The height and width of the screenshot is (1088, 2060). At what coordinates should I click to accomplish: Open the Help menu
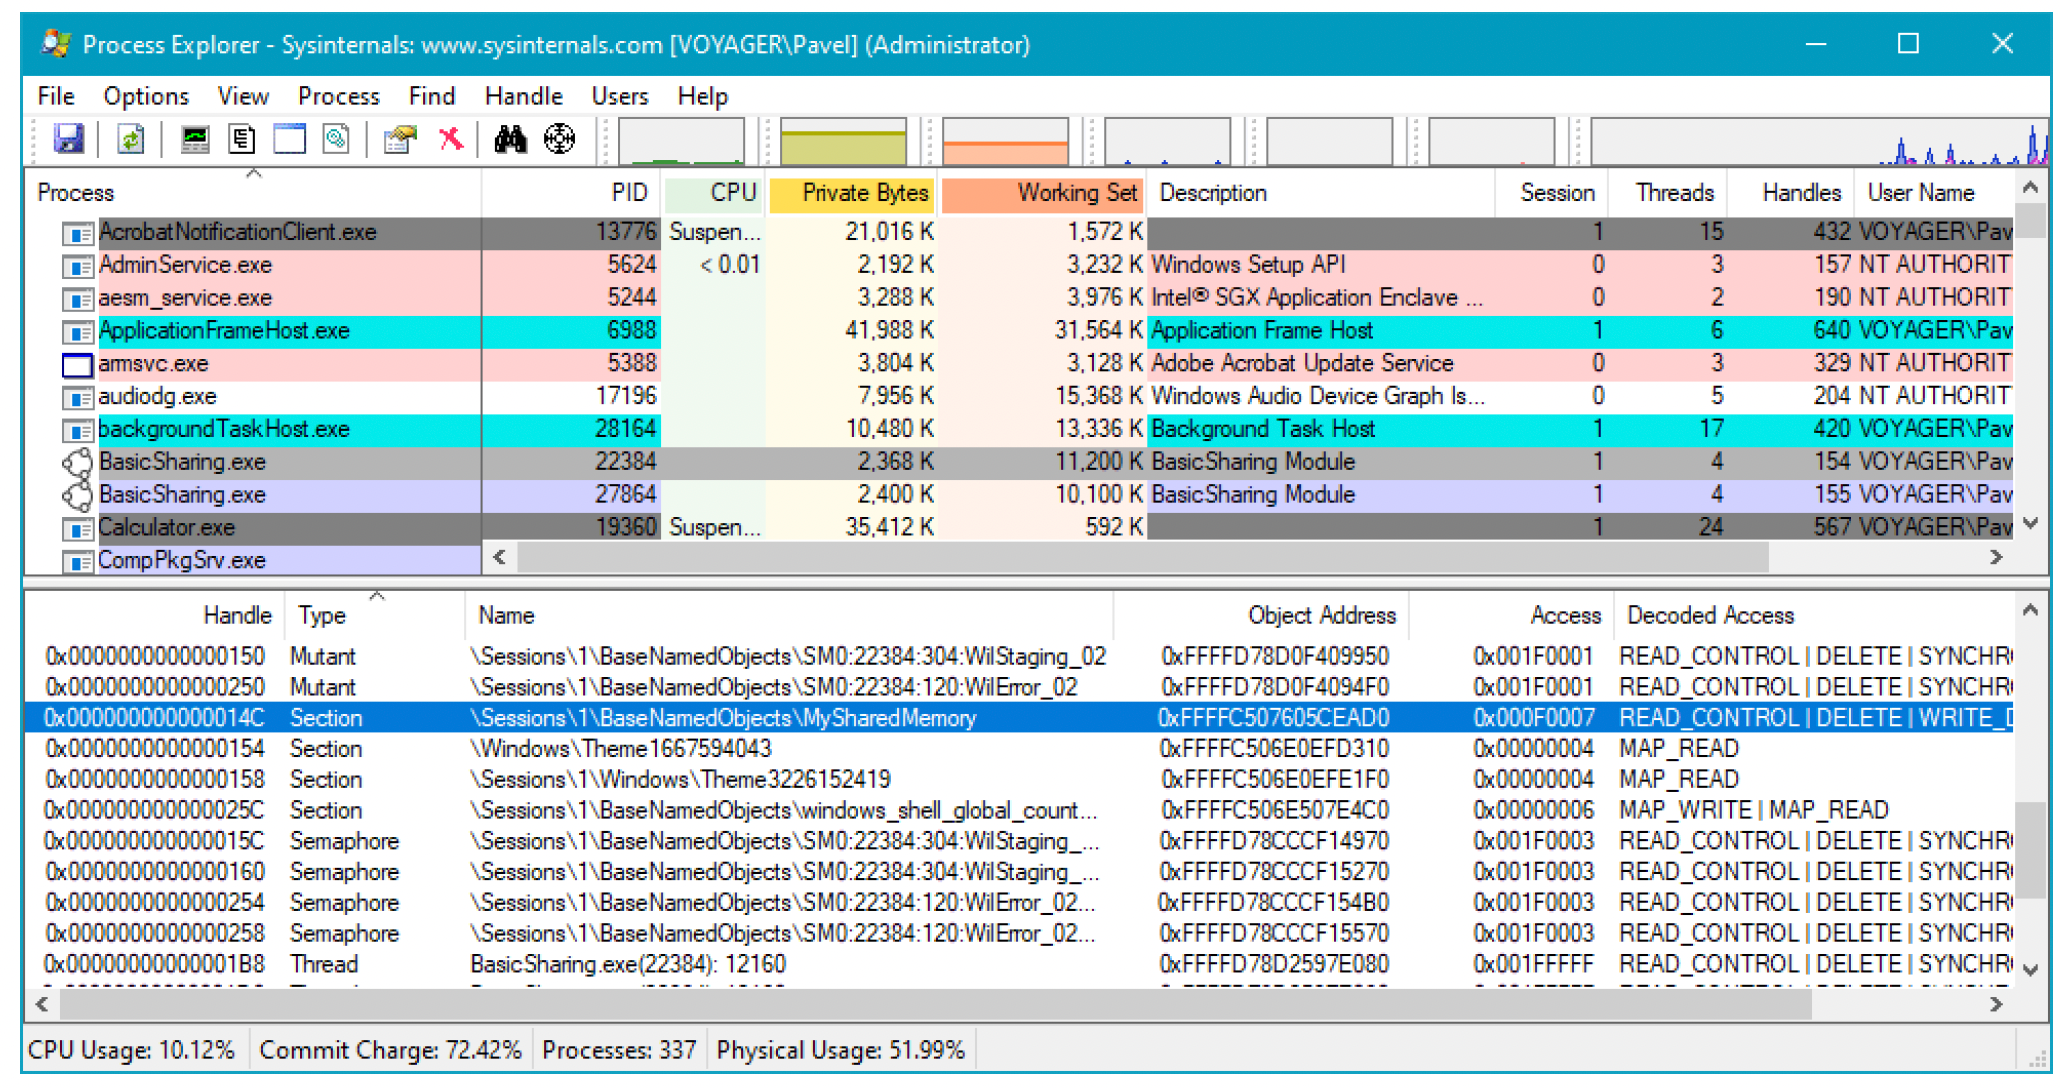[x=703, y=96]
